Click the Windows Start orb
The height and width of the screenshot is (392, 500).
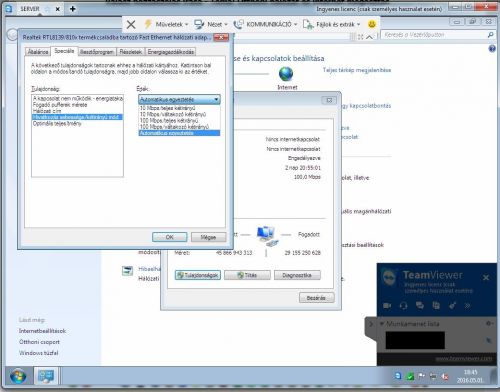[18, 377]
